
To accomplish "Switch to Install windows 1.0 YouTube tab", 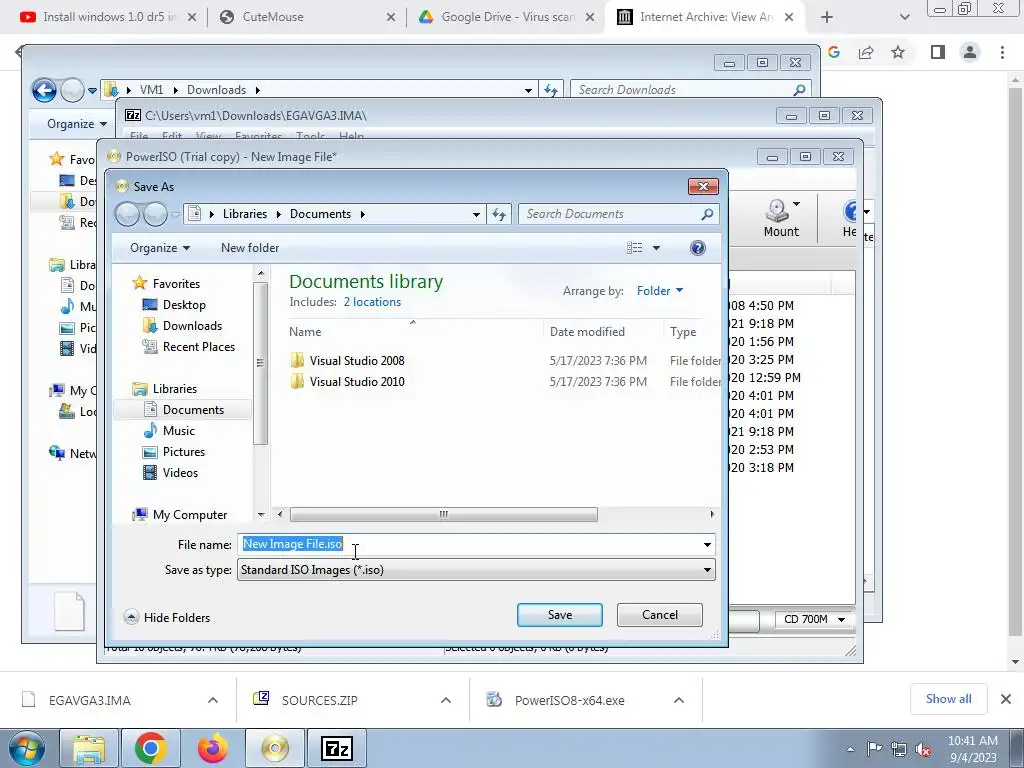I will (106, 17).
